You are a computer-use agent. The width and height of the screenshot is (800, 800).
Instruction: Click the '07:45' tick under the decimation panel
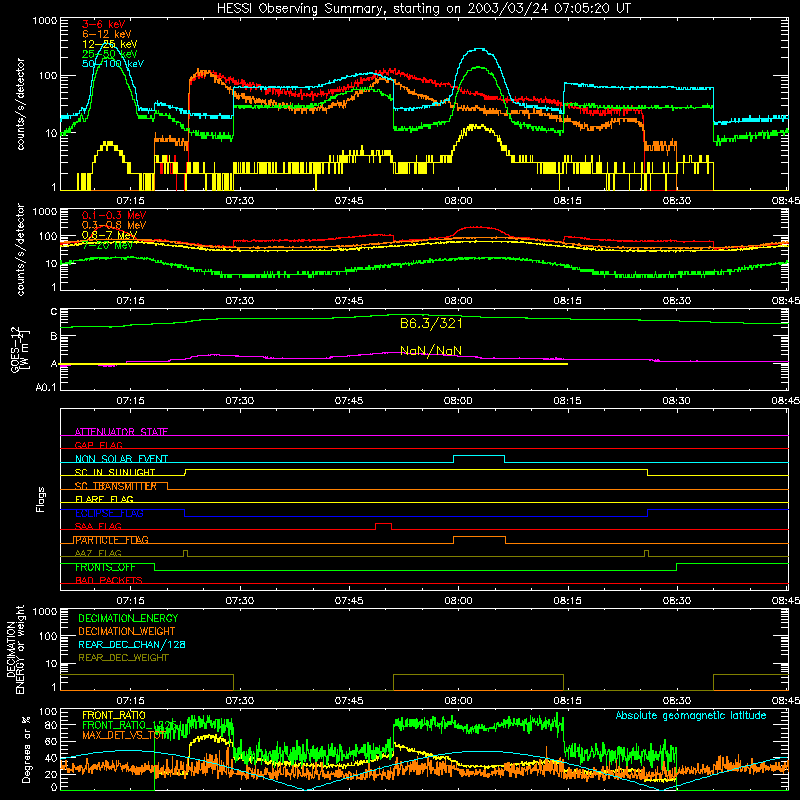click(x=349, y=701)
